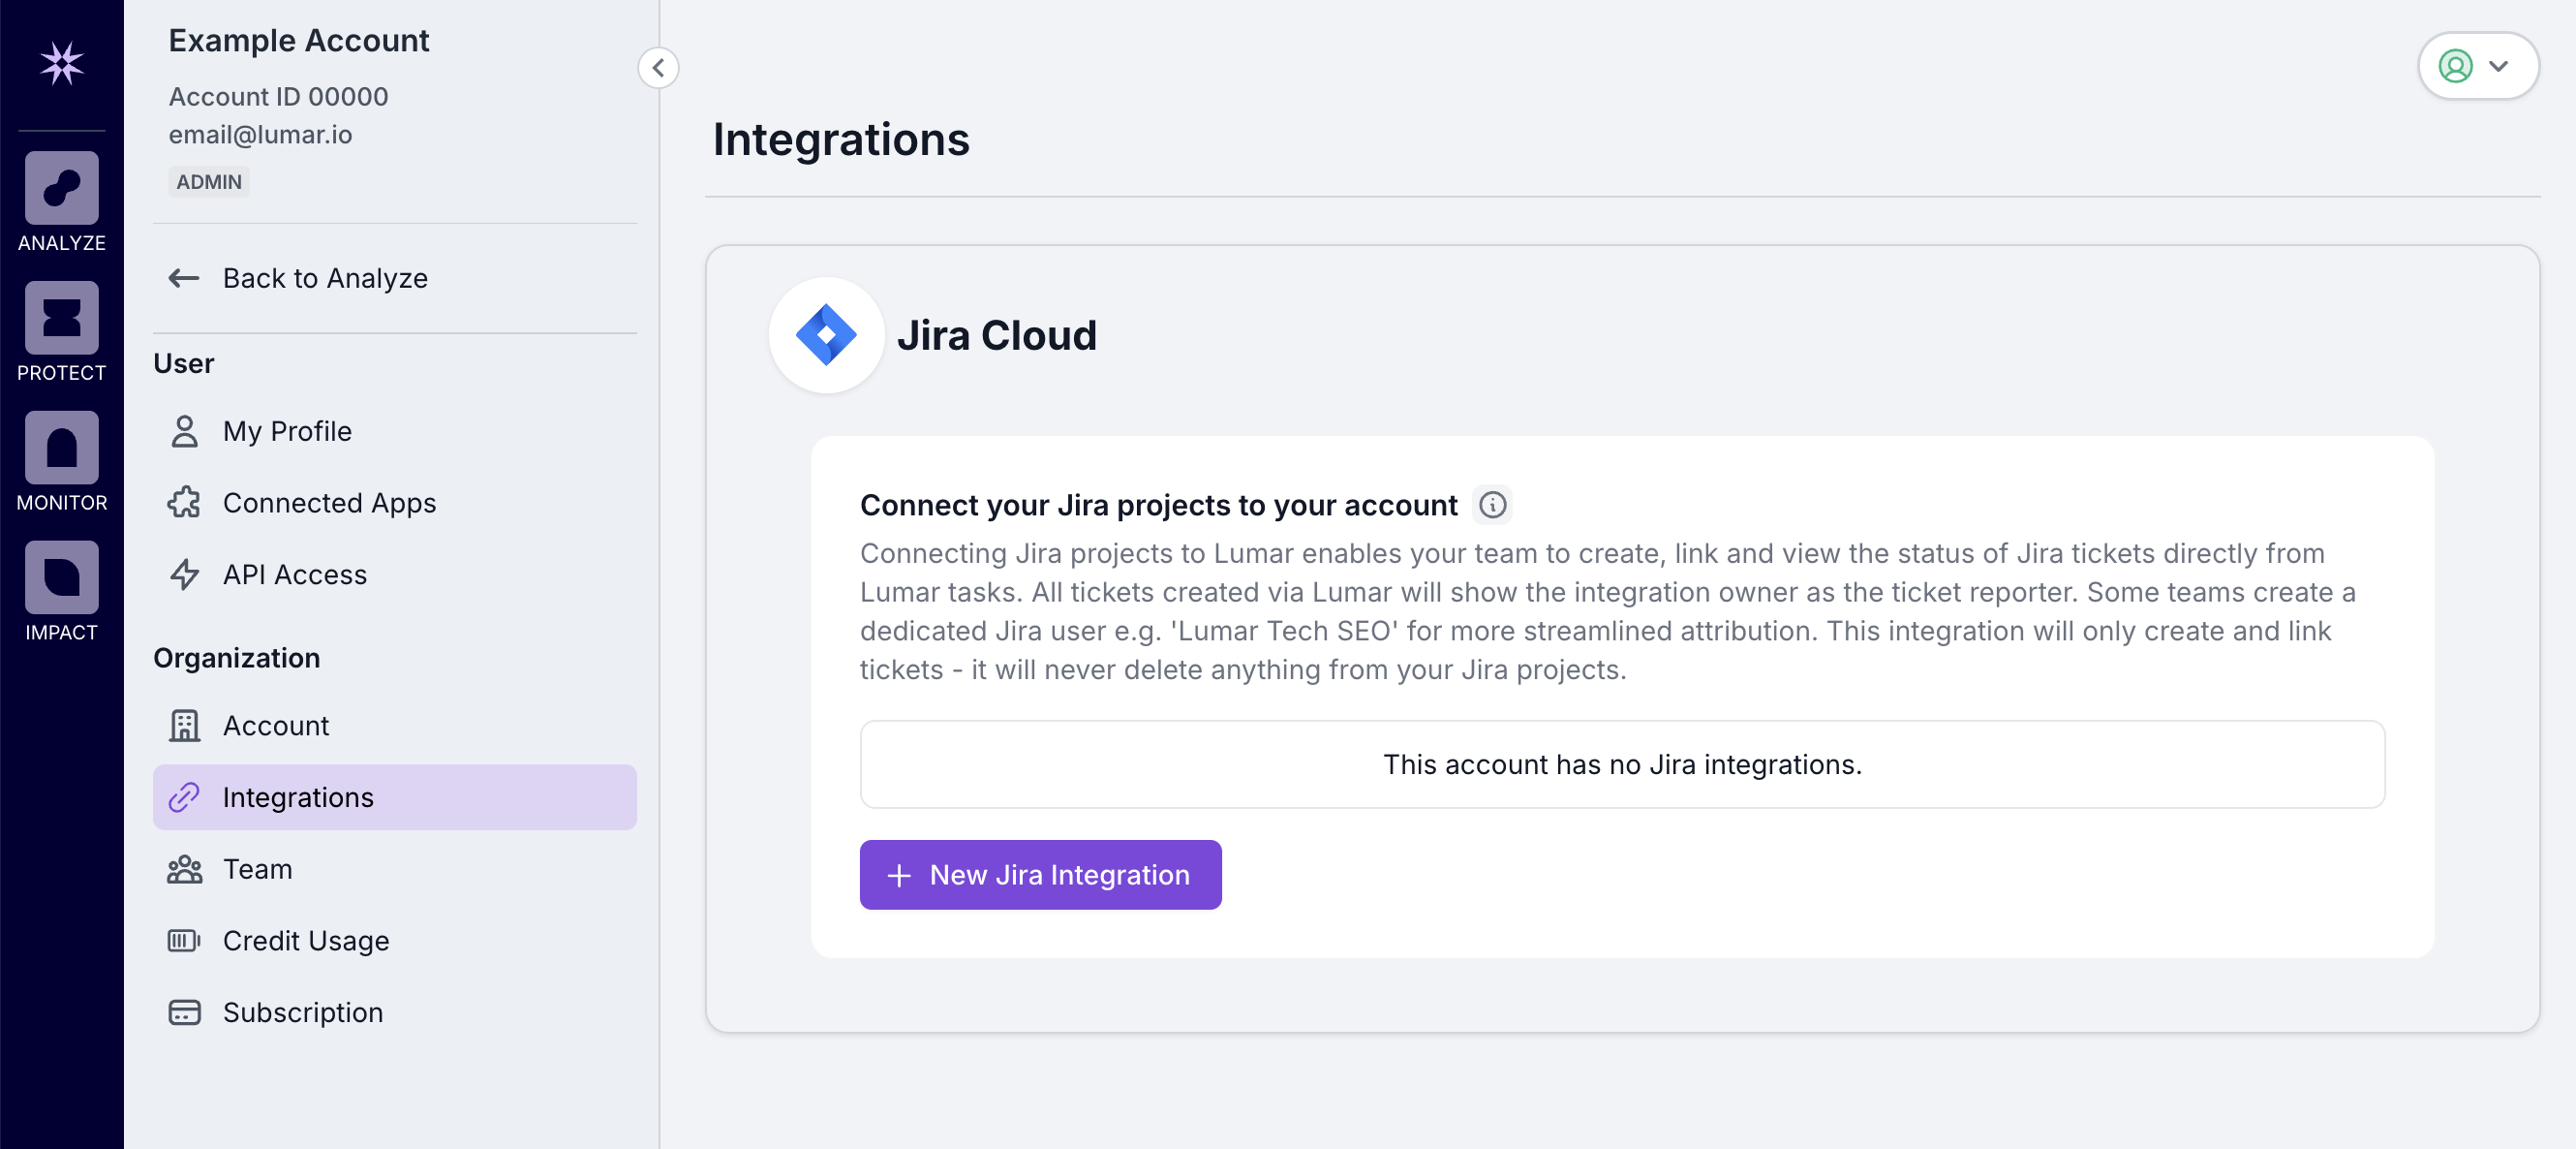Open the Analyze app icon
This screenshot has width=2576, height=1149.
point(61,188)
